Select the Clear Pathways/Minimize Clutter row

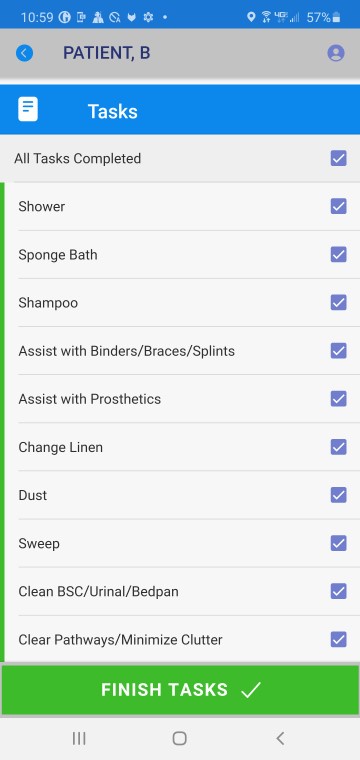pyautogui.click(x=182, y=639)
